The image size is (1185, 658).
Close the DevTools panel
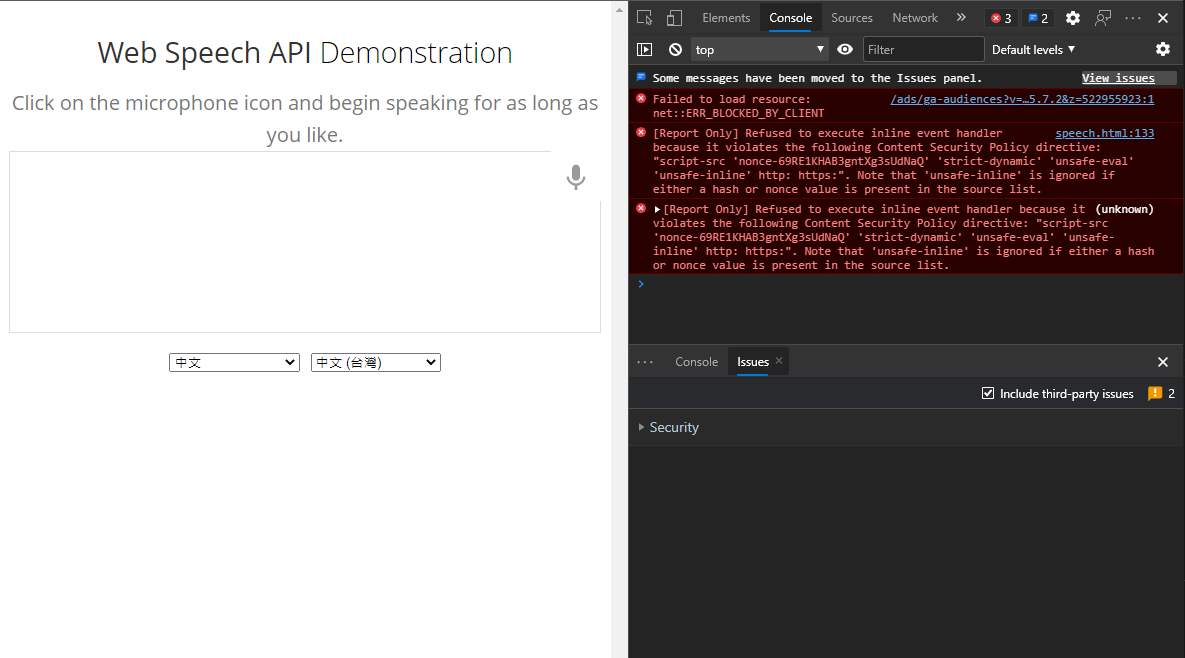(x=1163, y=18)
